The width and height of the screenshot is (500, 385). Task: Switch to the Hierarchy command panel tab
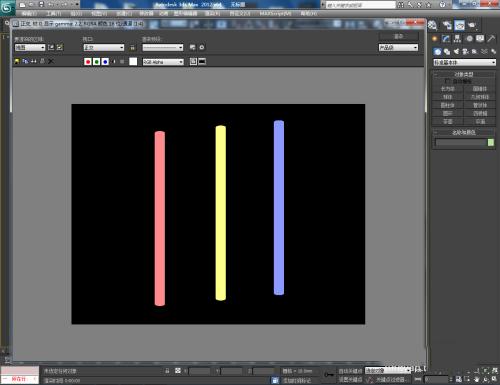point(457,39)
